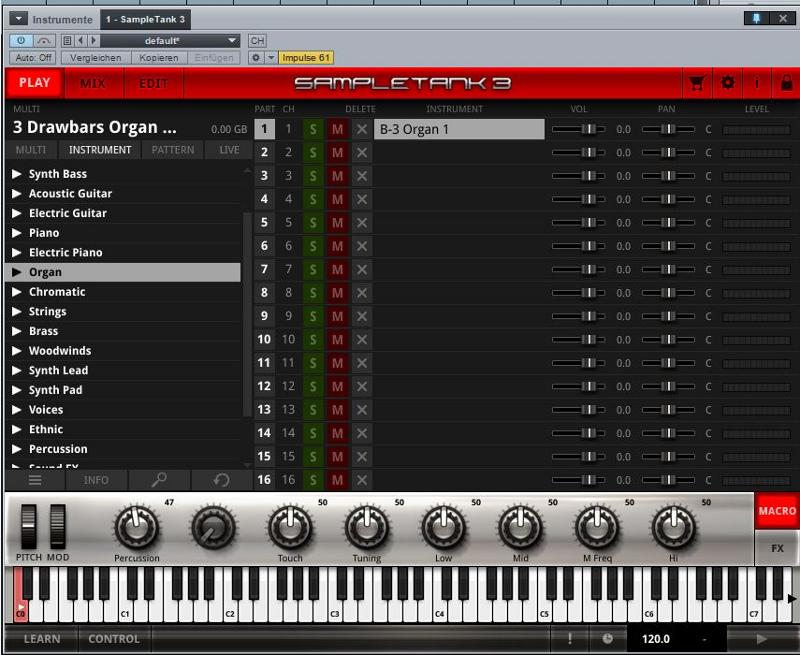
Task: Click the plugin power bypass icon
Action: coord(21,40)
